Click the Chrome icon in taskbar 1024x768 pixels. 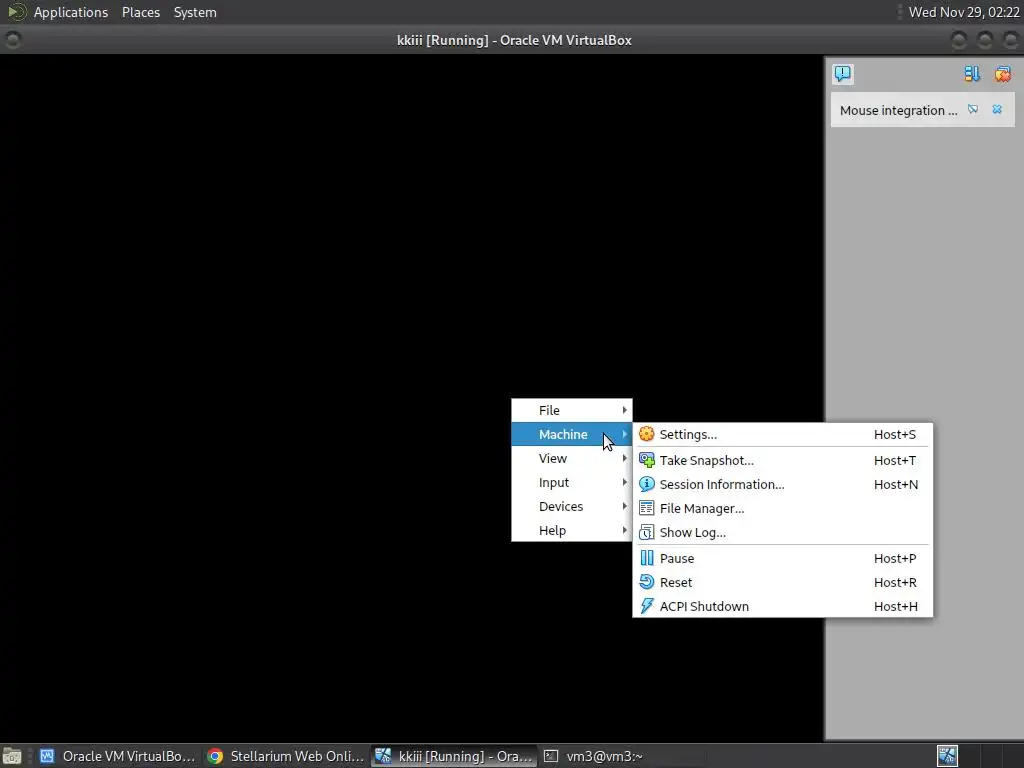(x=215, y=756)
